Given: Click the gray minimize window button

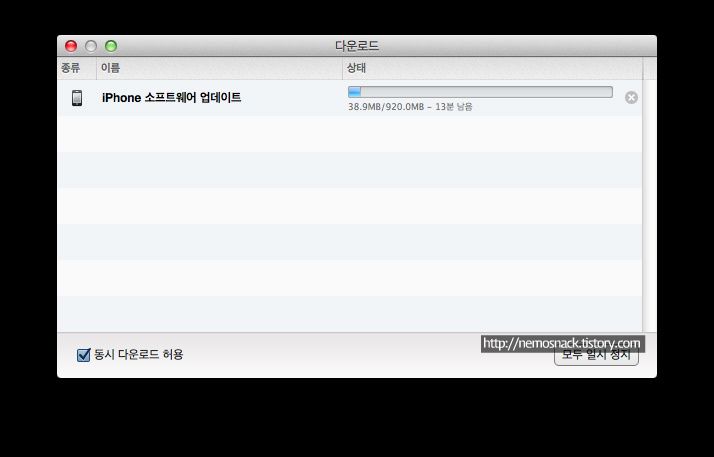Looking at the screenshot, I should coord(91,46).
